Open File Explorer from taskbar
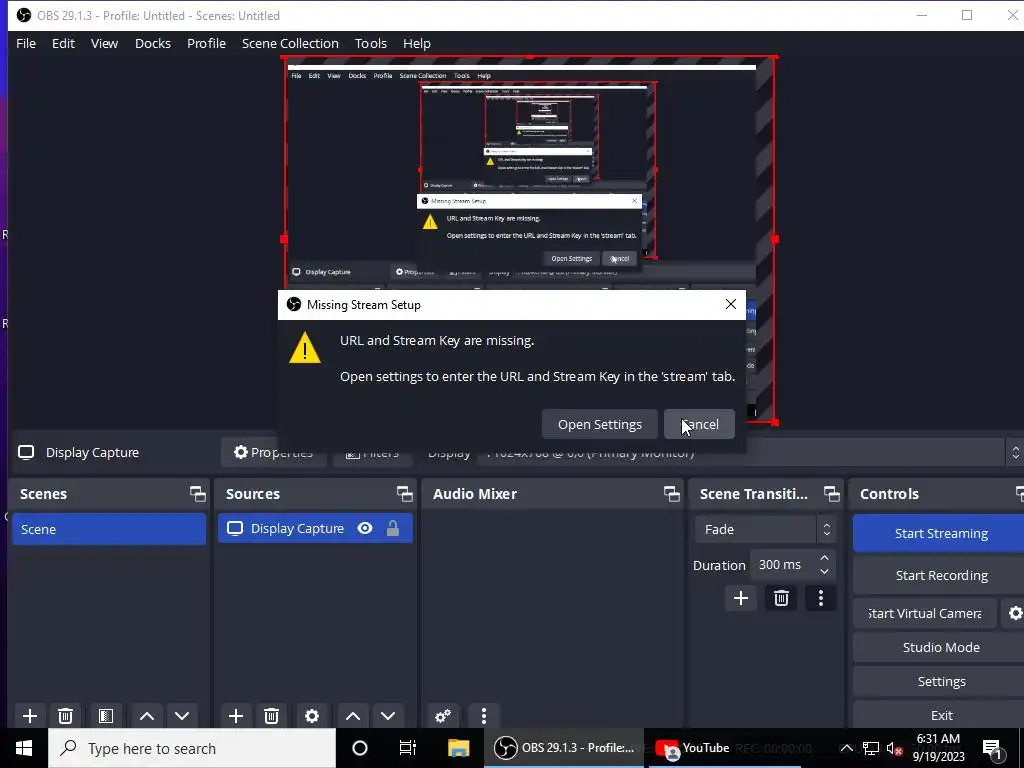This screenshot has width=1024, height=768. point(458,748)
